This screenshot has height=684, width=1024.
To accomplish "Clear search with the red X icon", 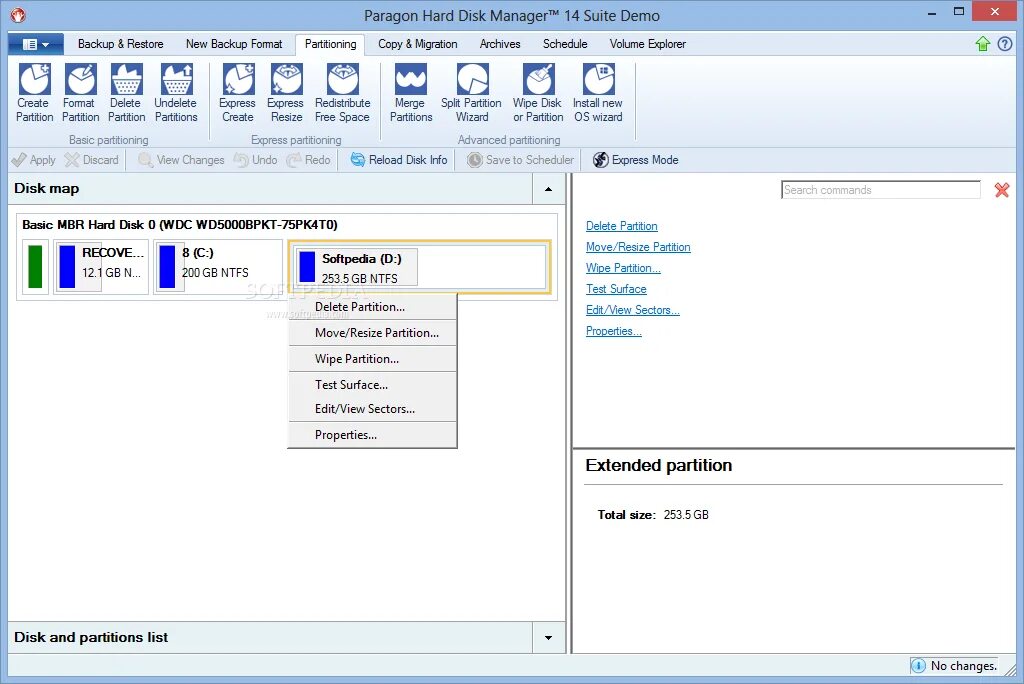I will [x=1002, y=190].
